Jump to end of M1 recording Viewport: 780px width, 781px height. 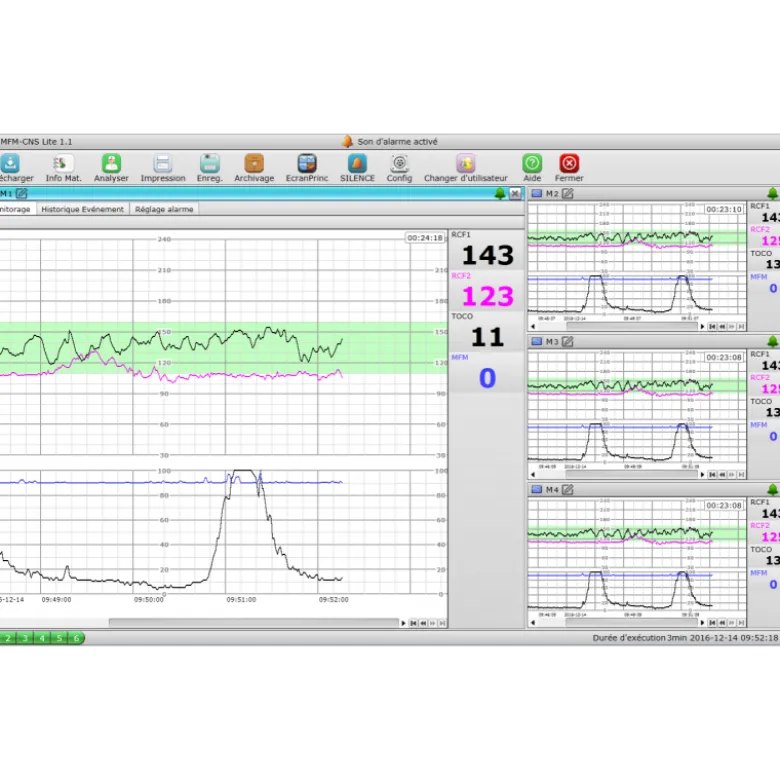click(442, 623)
